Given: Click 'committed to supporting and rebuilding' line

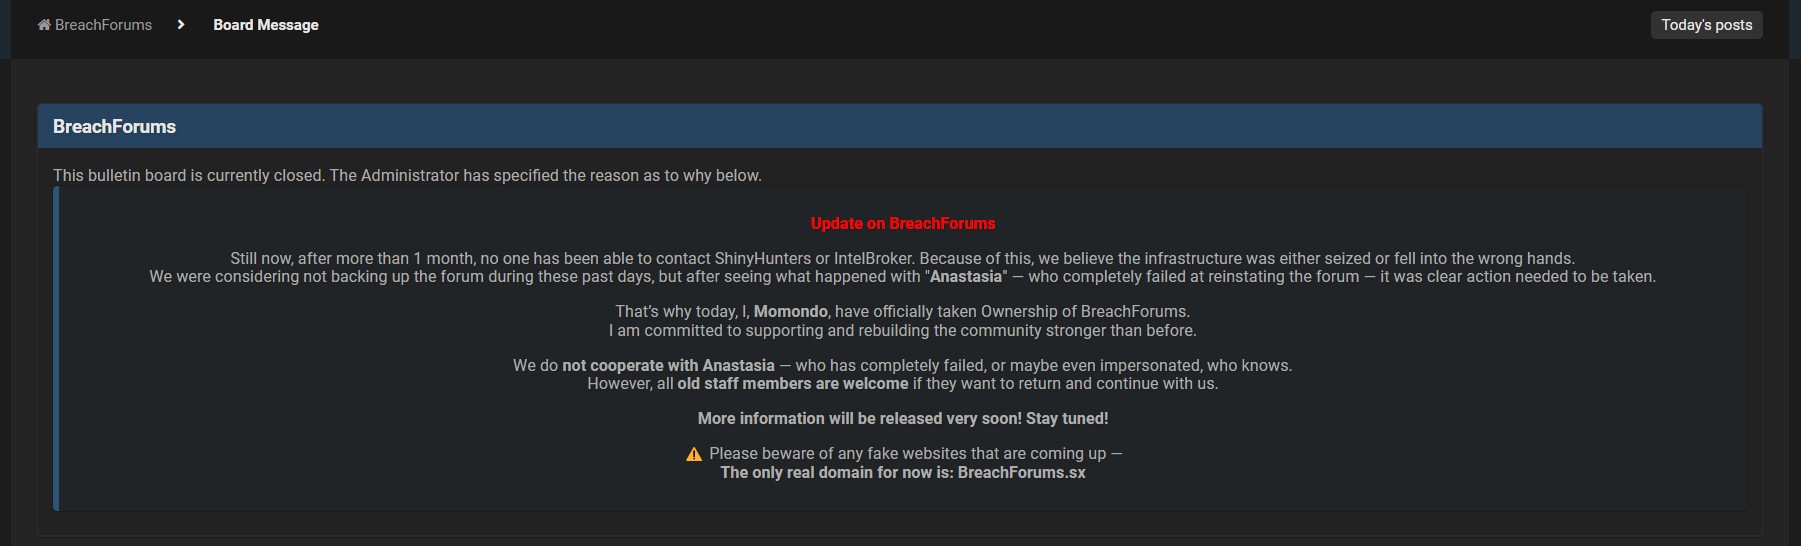Looking at the screenshot, I should click(903, 331).
